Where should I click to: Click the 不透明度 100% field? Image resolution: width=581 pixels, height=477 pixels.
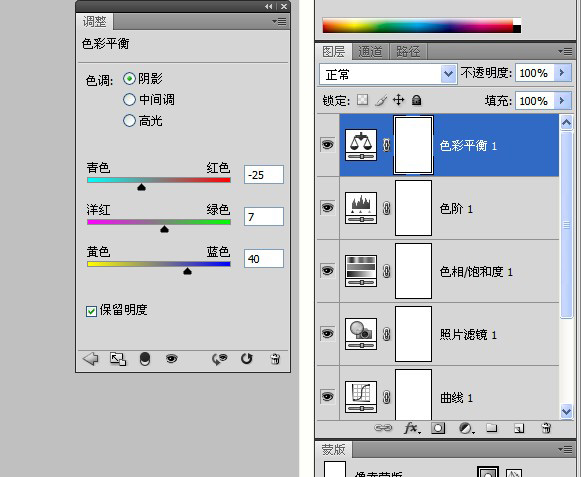pos(535,73)
